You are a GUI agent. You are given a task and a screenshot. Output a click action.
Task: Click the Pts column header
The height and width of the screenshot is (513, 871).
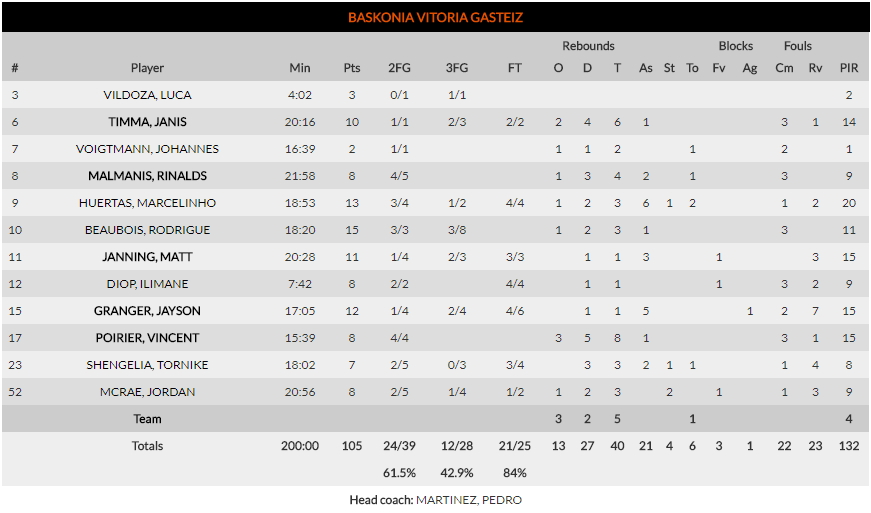pyautogui.click(x=352, y=68)
